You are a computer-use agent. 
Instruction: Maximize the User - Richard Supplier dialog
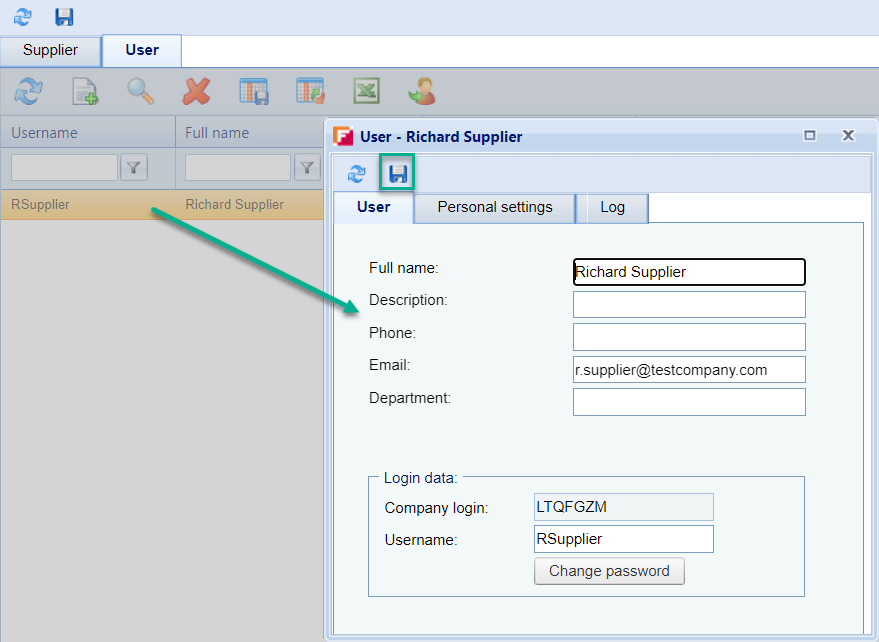tap(810, 136)
